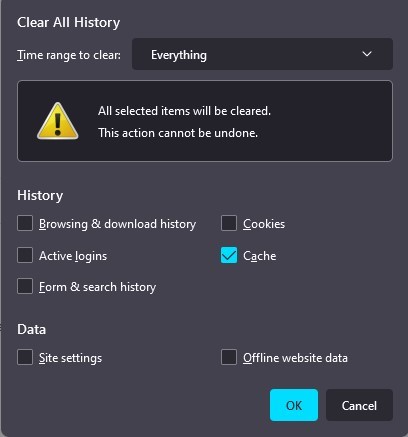Confirm clearing with the OK button
Screen dimensions: 408x437
click(x=294, y=405)
